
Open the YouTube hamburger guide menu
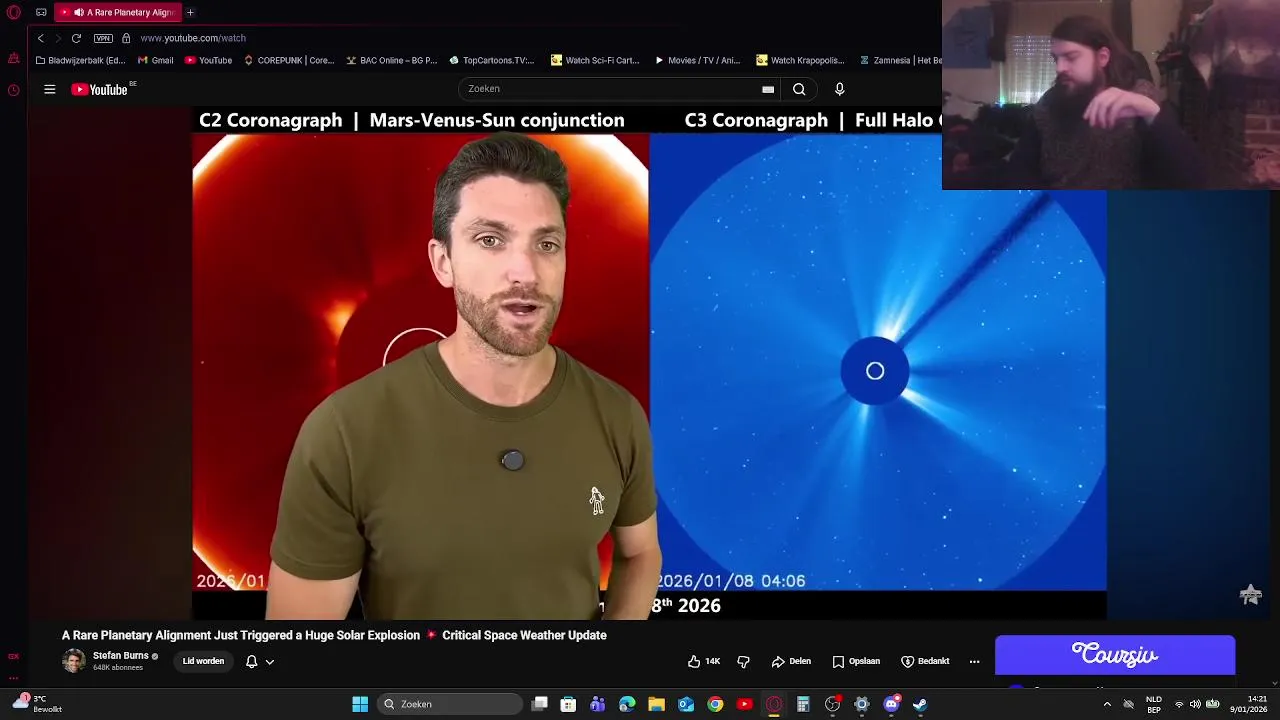49,89
